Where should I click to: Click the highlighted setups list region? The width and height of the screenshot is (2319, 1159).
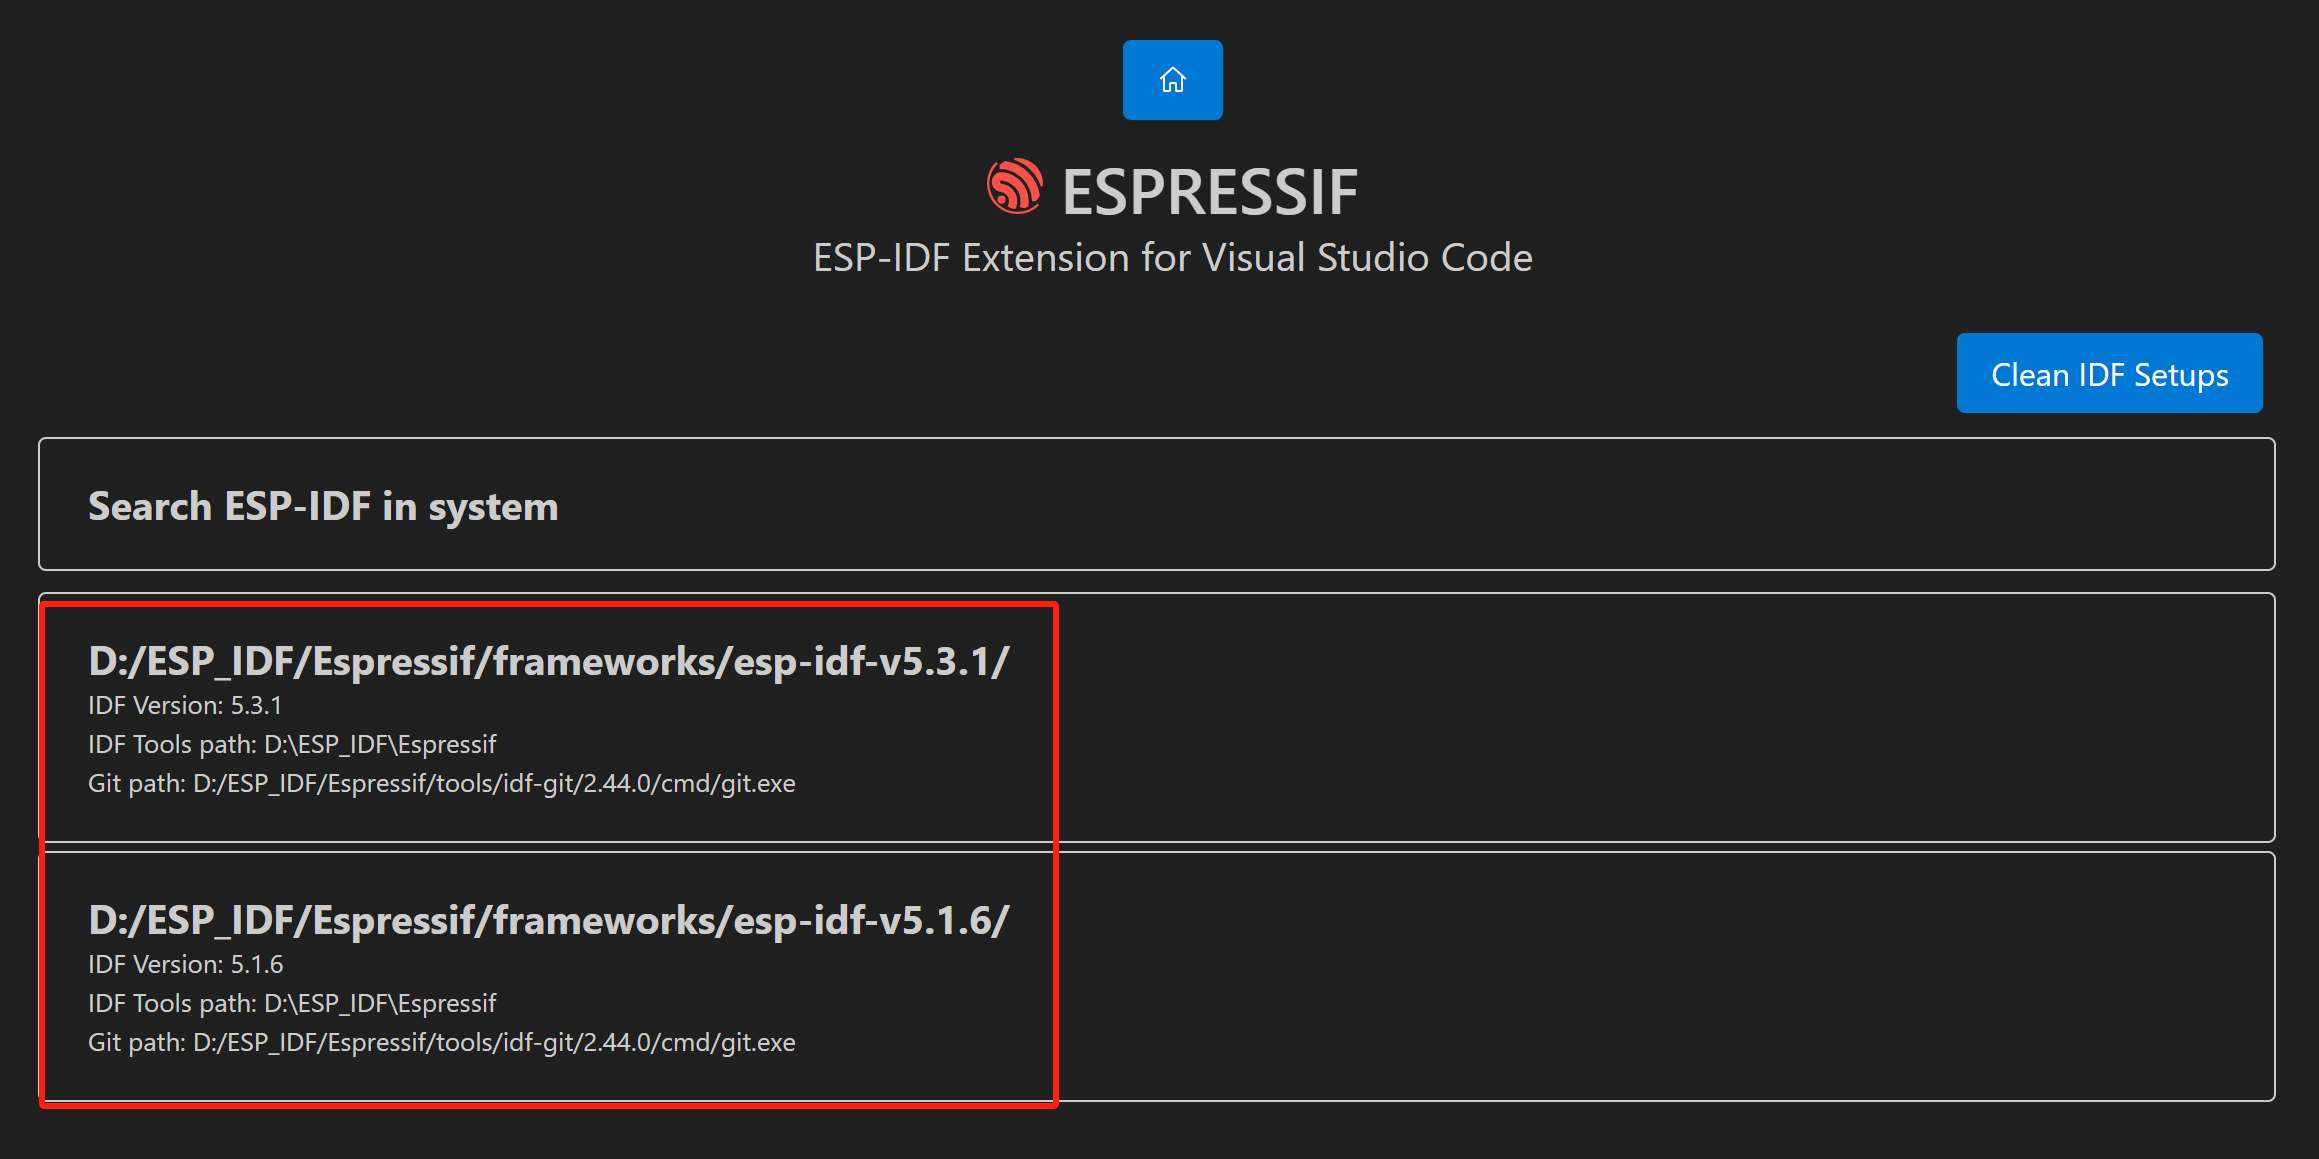tap(548, 850)
